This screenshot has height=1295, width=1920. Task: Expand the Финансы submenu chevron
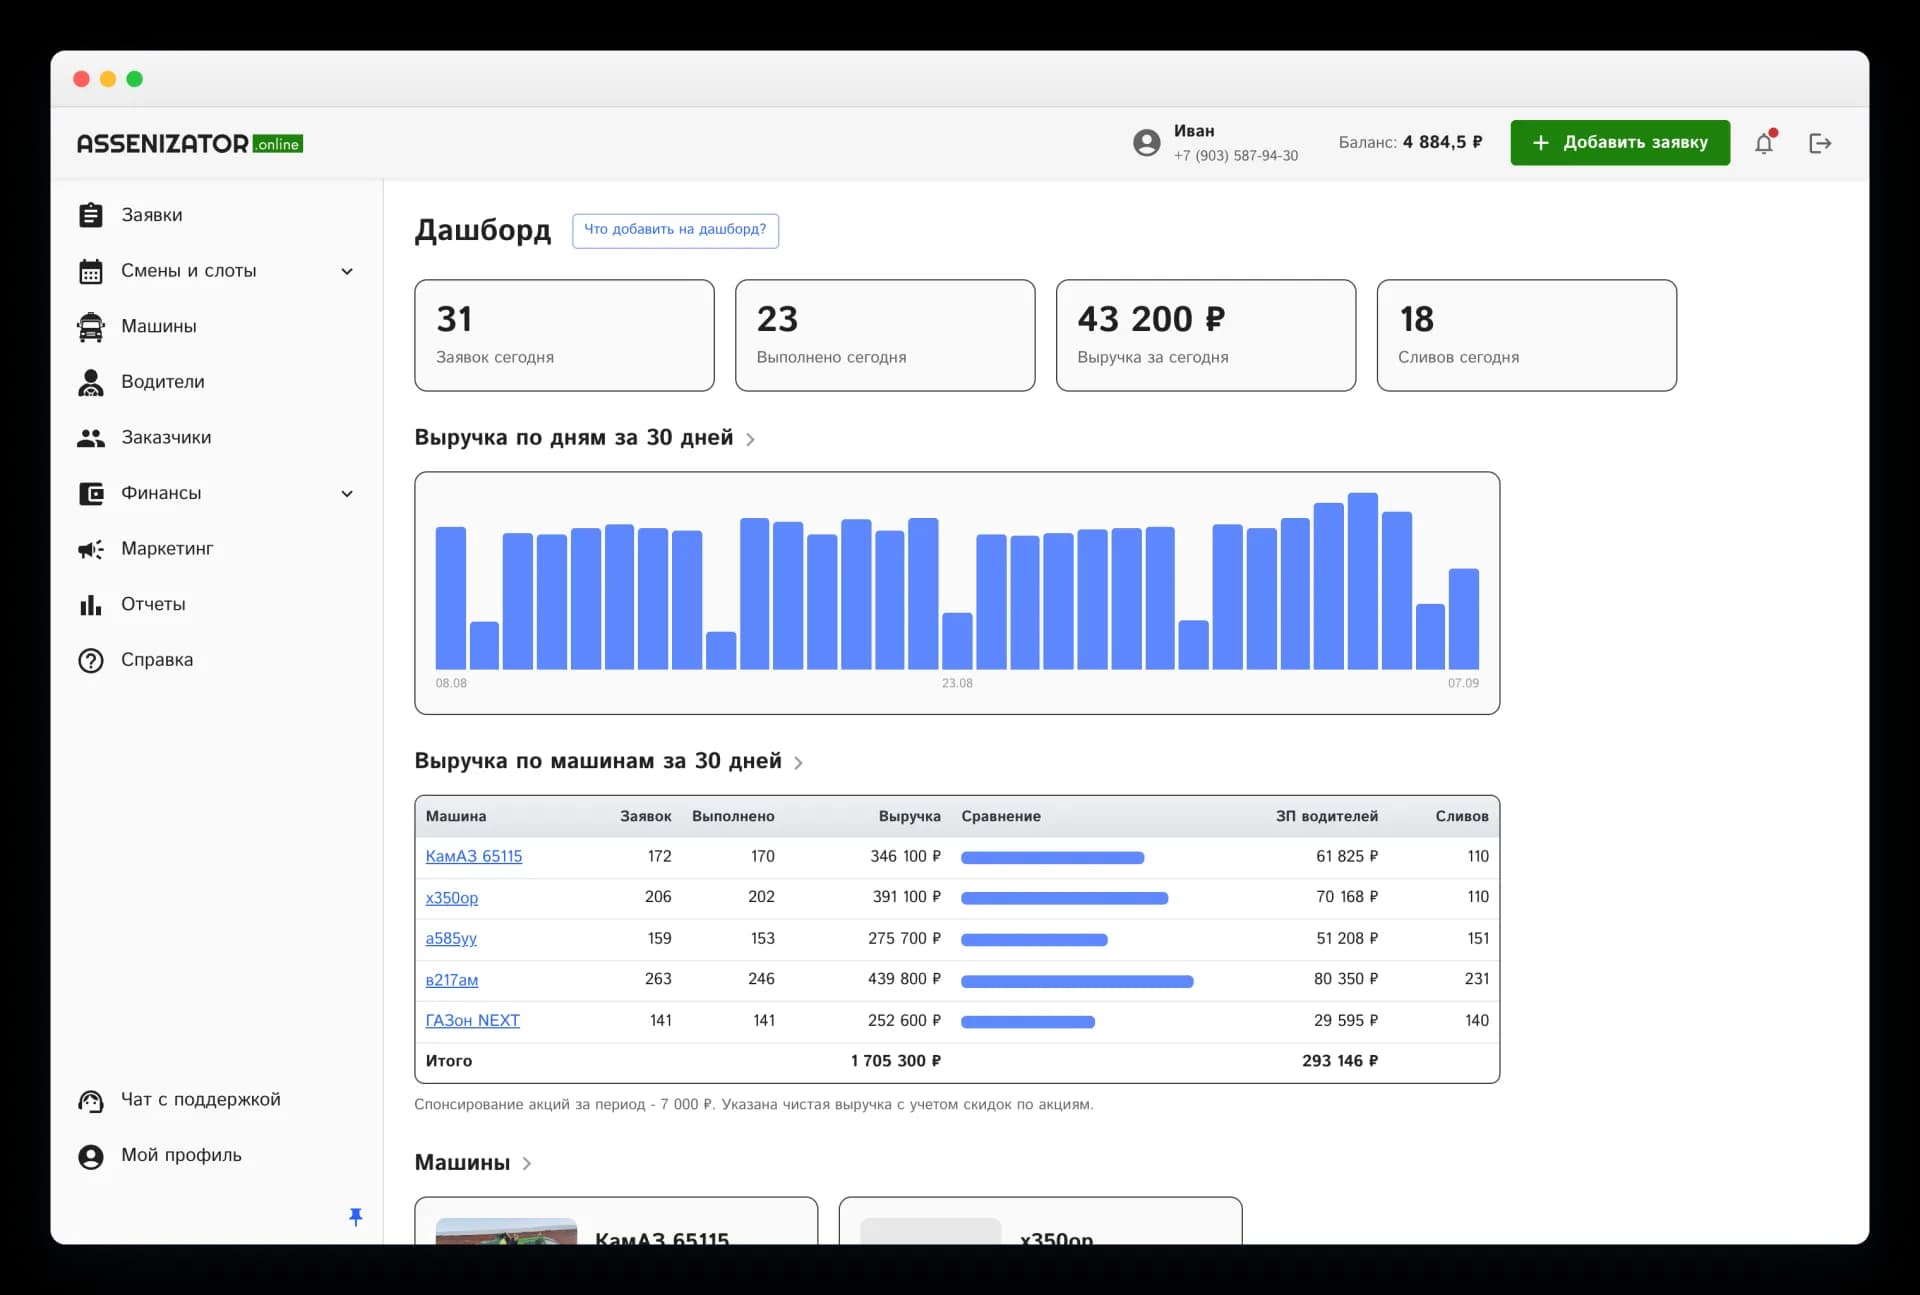pyautogui.click(x=347, y=493)
